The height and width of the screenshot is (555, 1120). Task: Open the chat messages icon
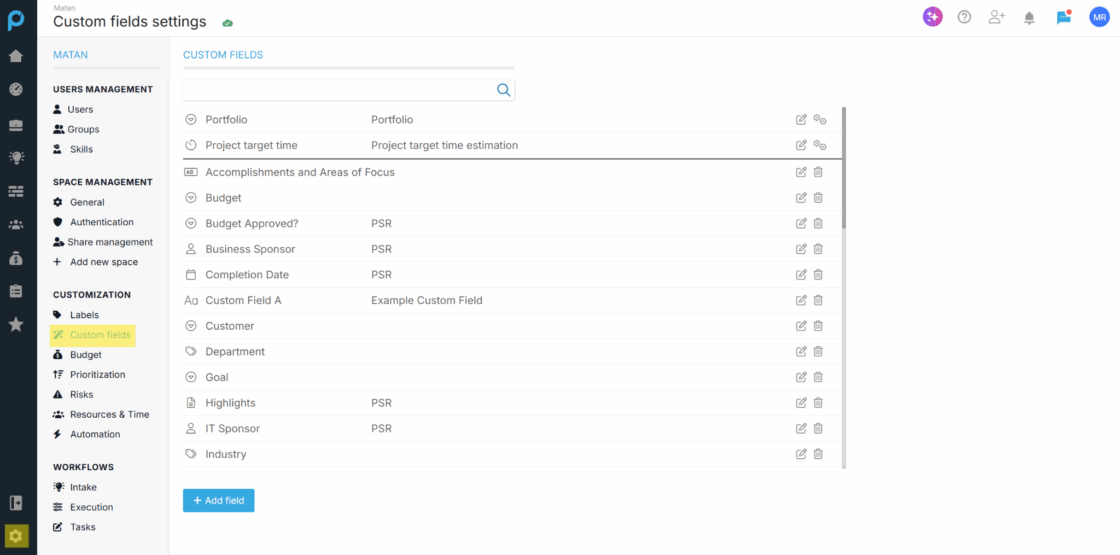[1063, 17]
